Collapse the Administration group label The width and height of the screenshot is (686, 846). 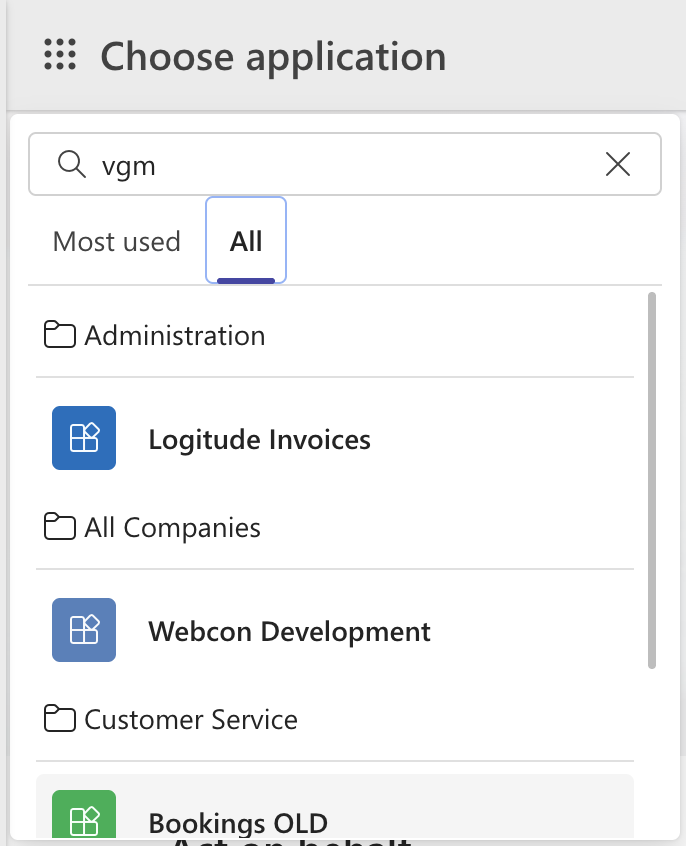click(175, 335)
